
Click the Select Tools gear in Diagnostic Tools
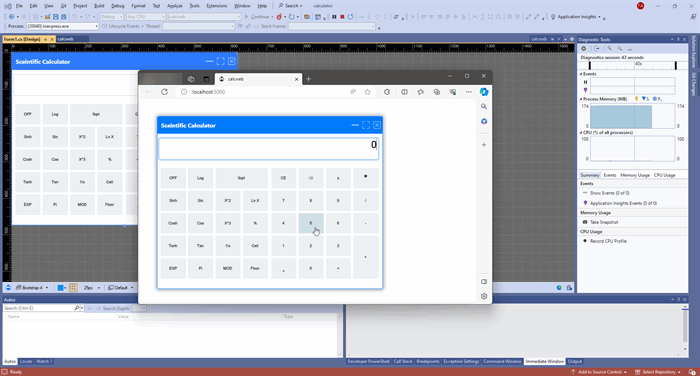[583, 48]
